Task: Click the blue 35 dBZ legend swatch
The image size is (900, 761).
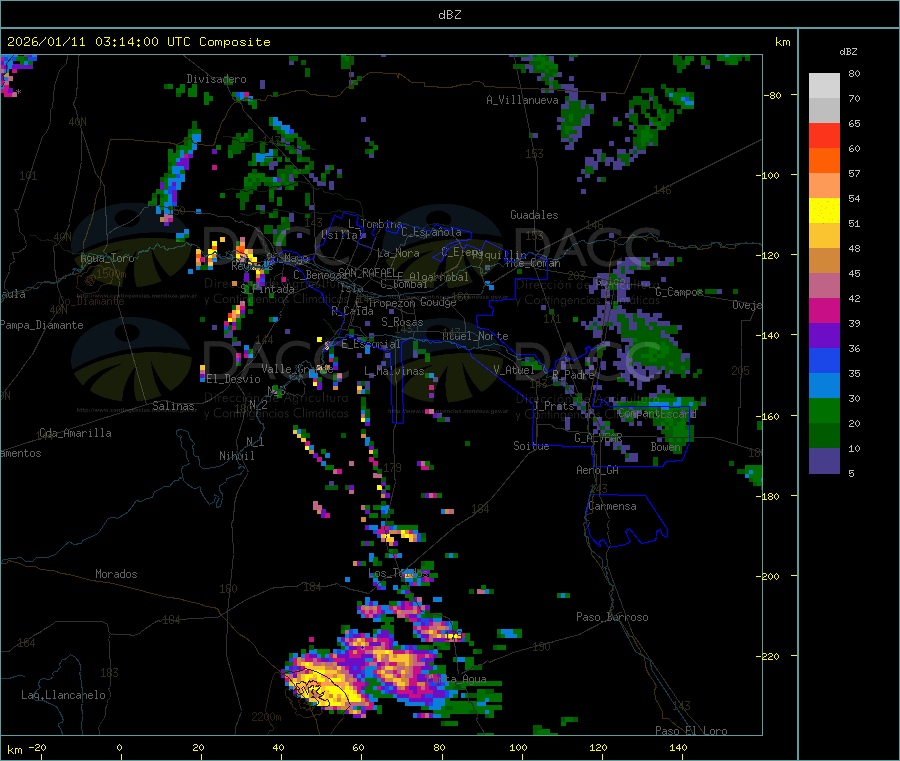Action: coord(824,360)
